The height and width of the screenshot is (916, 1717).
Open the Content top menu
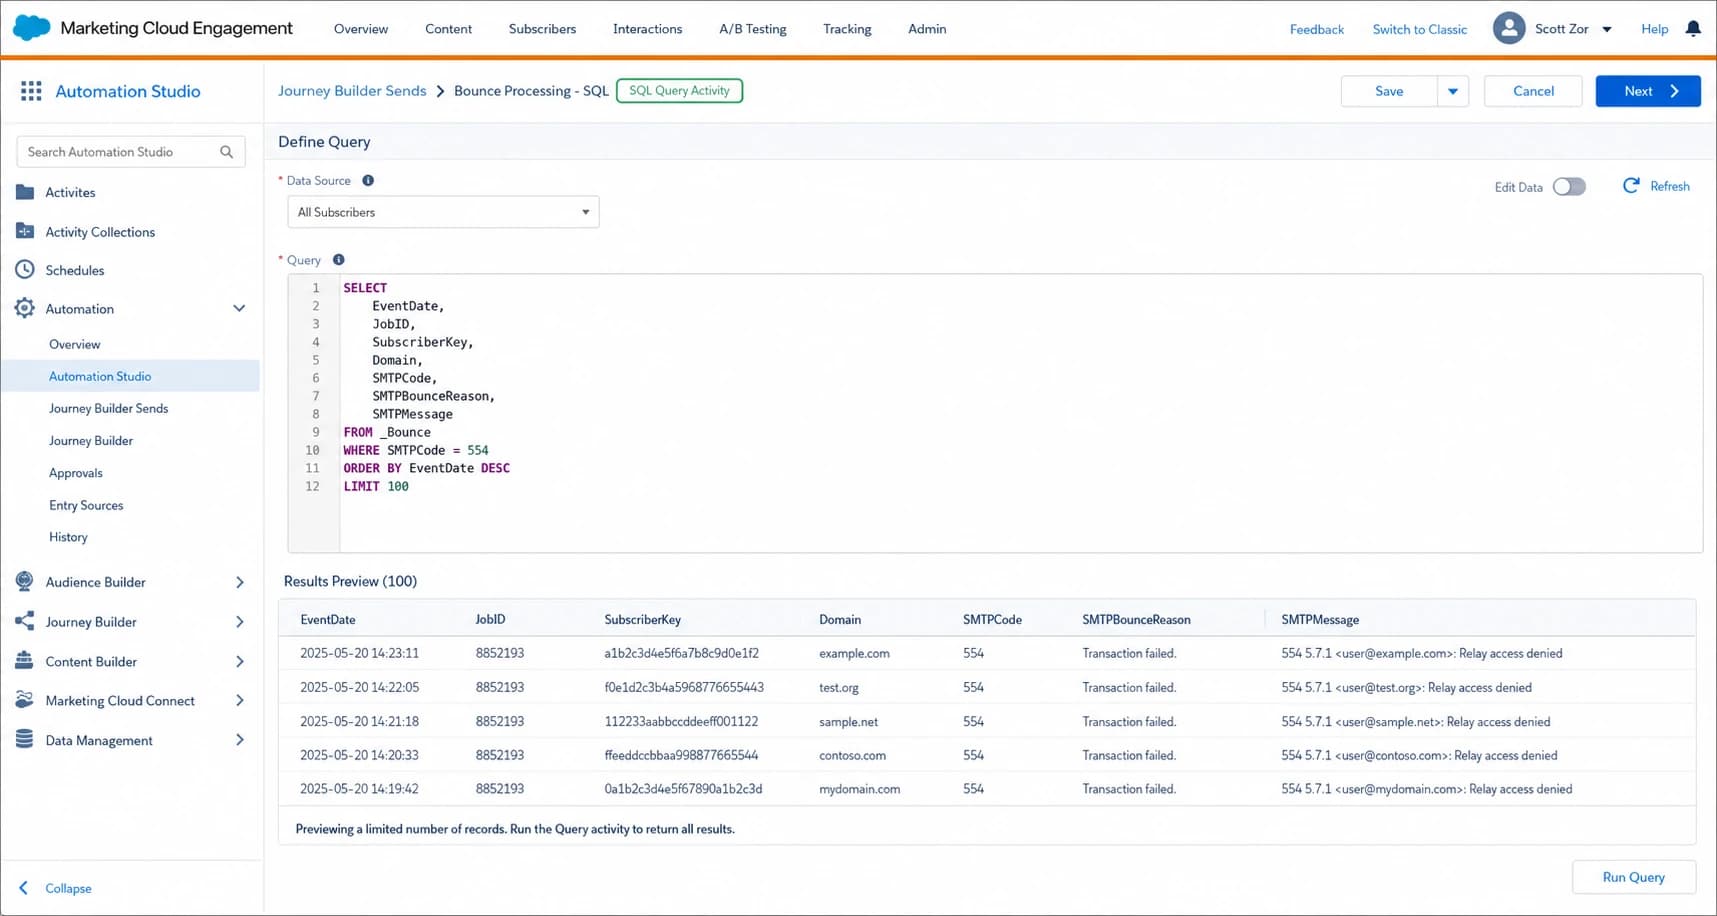click(448, 29)
